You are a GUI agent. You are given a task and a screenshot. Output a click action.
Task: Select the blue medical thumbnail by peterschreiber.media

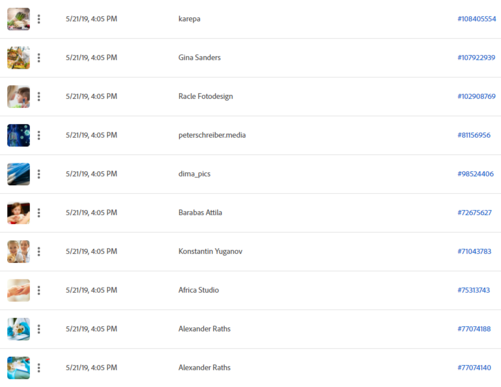point(19,135)
